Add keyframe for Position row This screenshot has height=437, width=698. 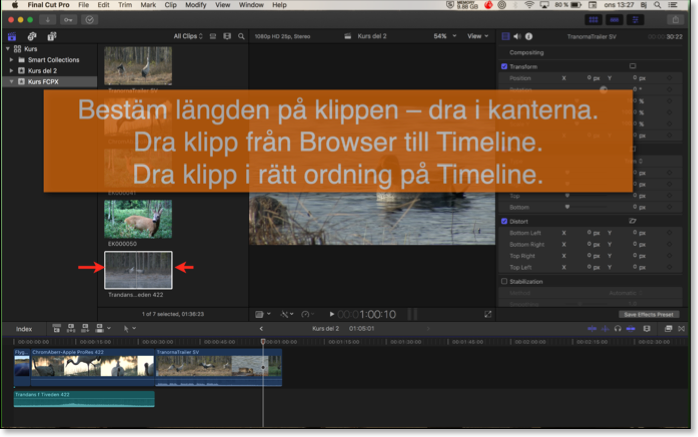point(670,78)
